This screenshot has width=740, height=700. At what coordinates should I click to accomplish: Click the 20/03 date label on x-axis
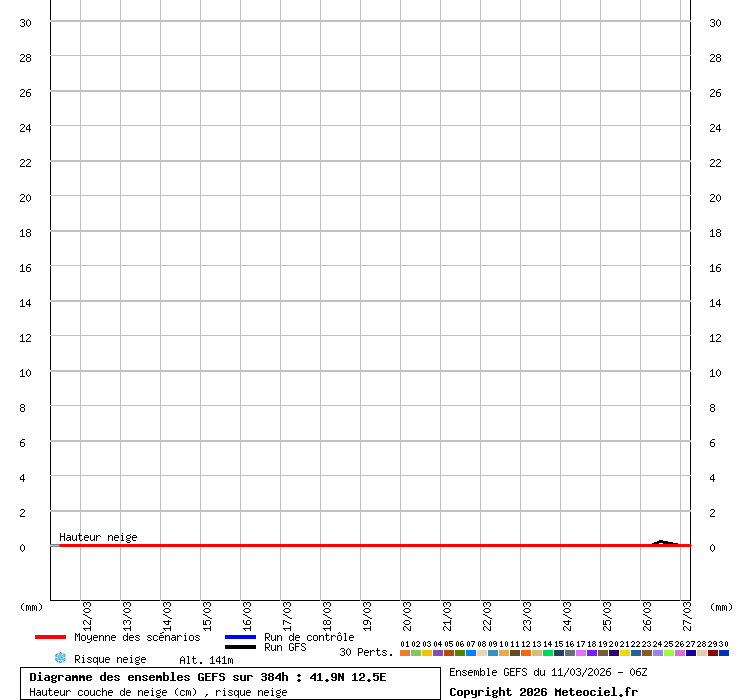tap(408, 613)
